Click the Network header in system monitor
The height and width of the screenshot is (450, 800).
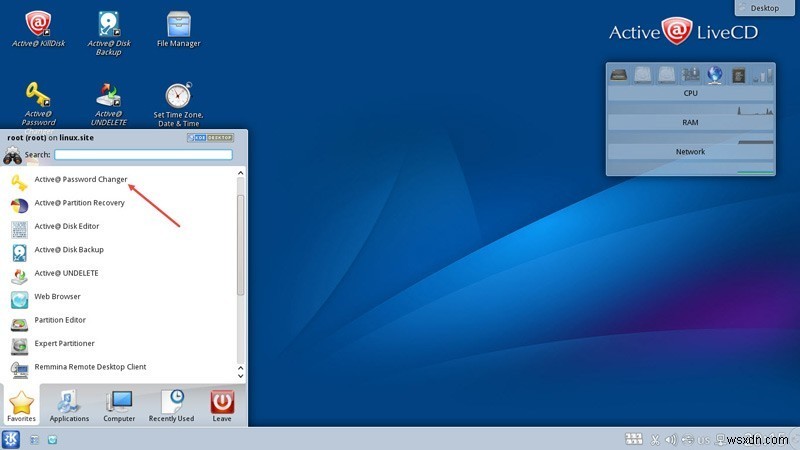point(690,152)
